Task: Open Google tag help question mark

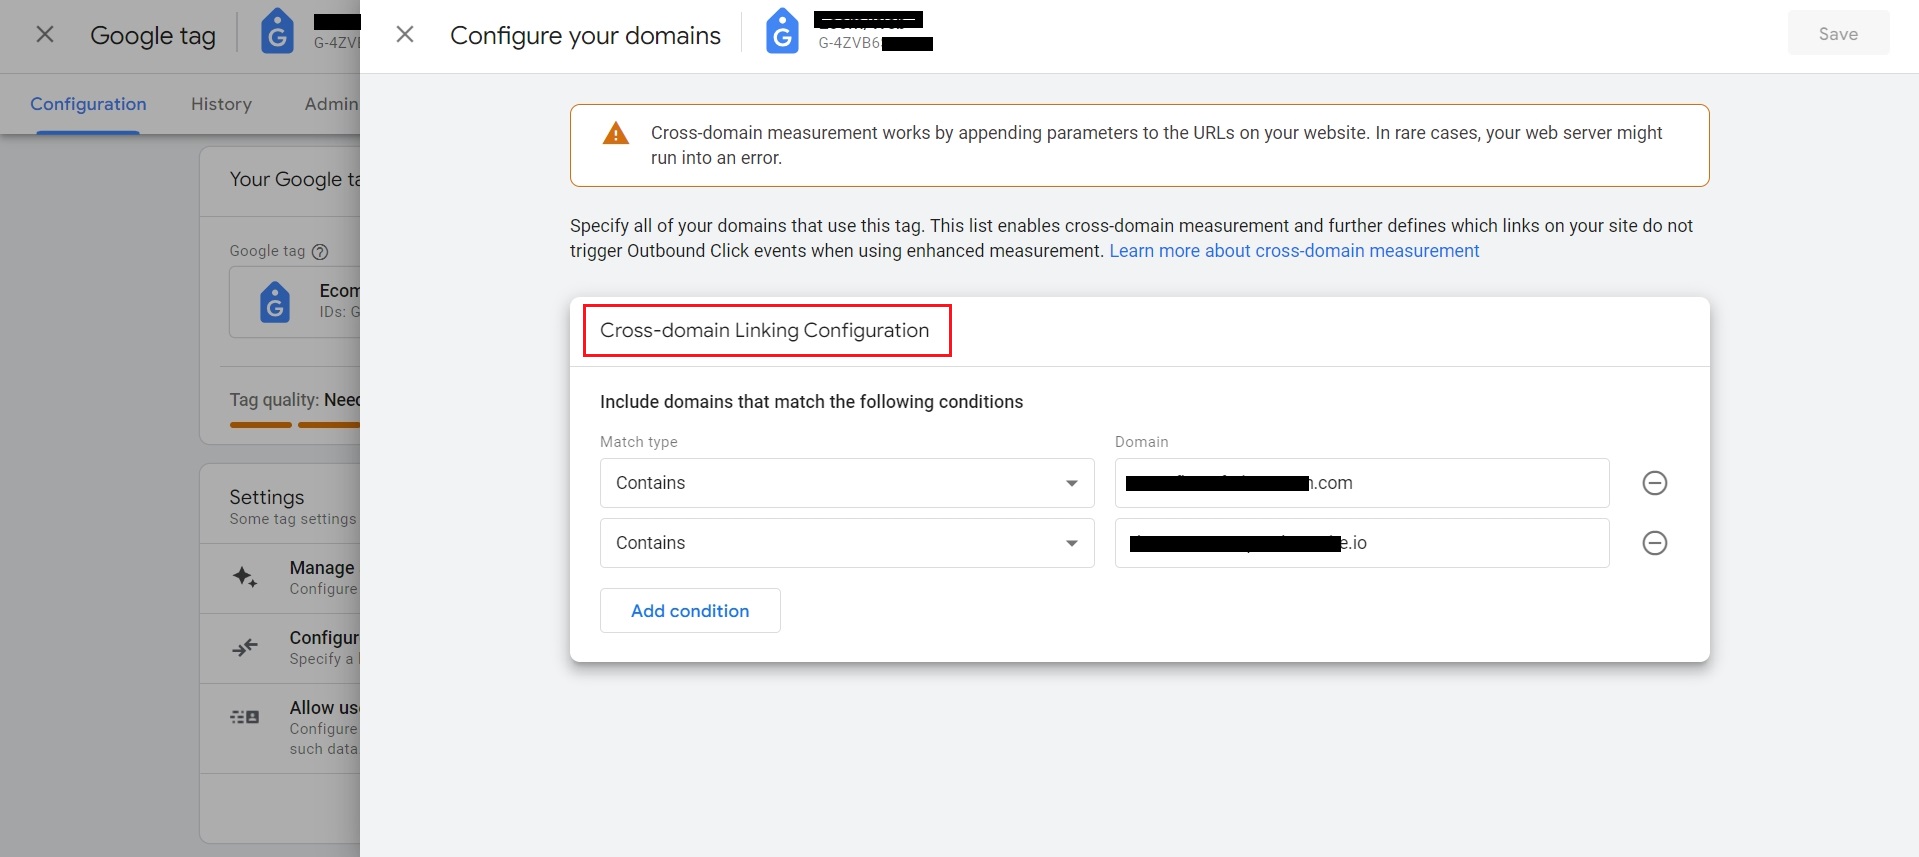Action: point(320,252)
